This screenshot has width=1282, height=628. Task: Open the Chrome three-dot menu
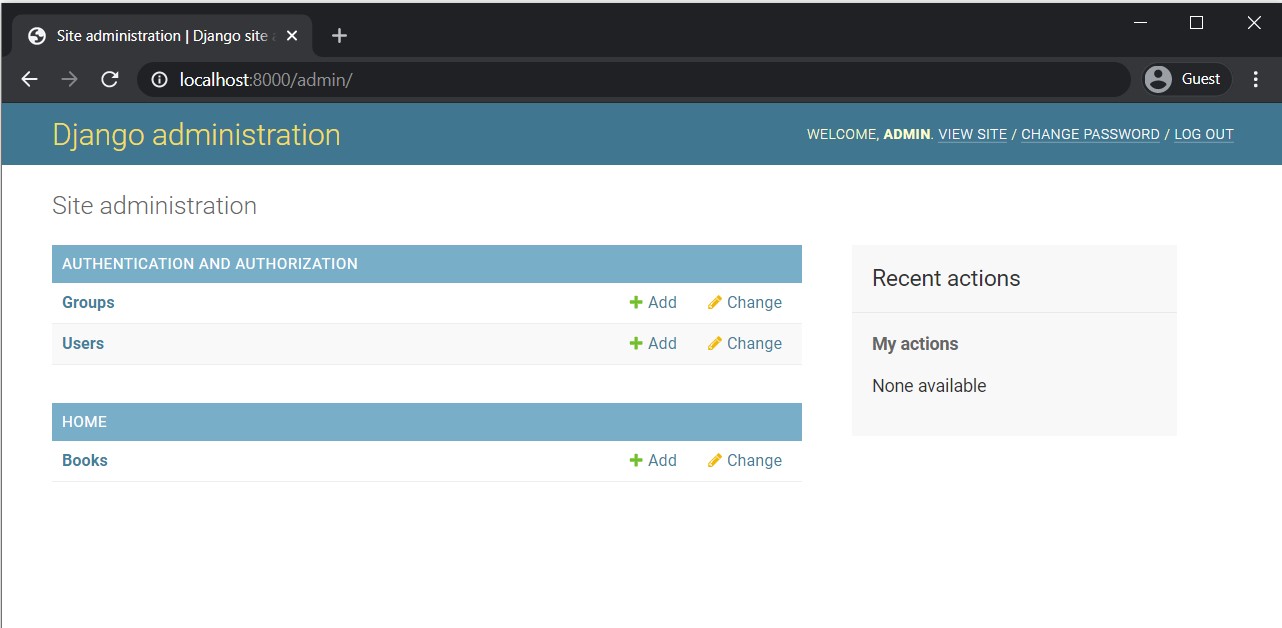1255,79
